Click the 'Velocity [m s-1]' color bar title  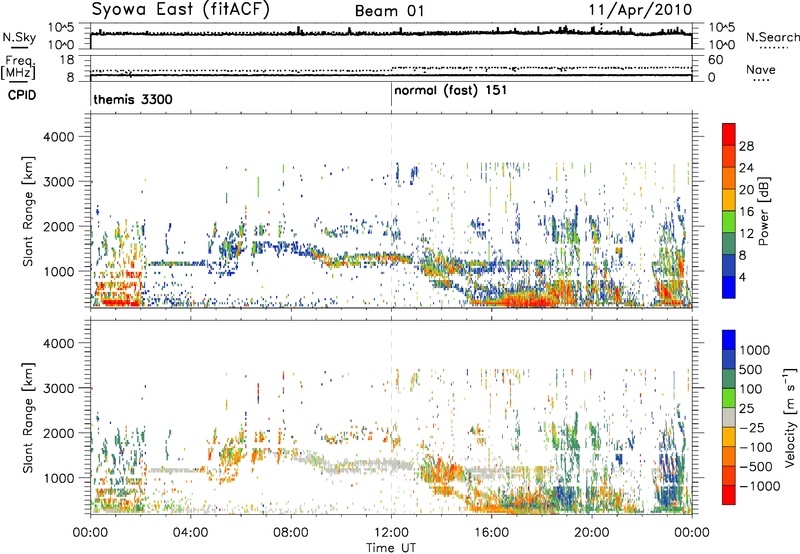[790, 417]
